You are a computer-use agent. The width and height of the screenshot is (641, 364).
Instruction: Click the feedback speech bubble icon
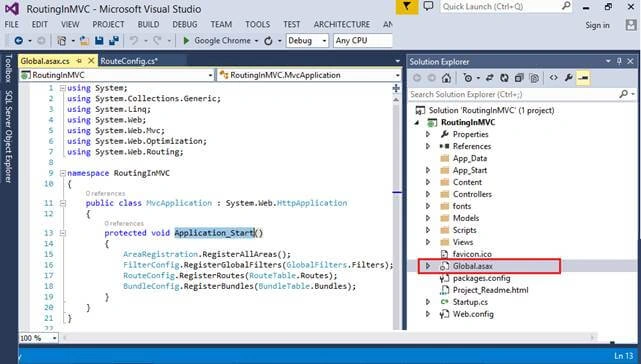428,6
